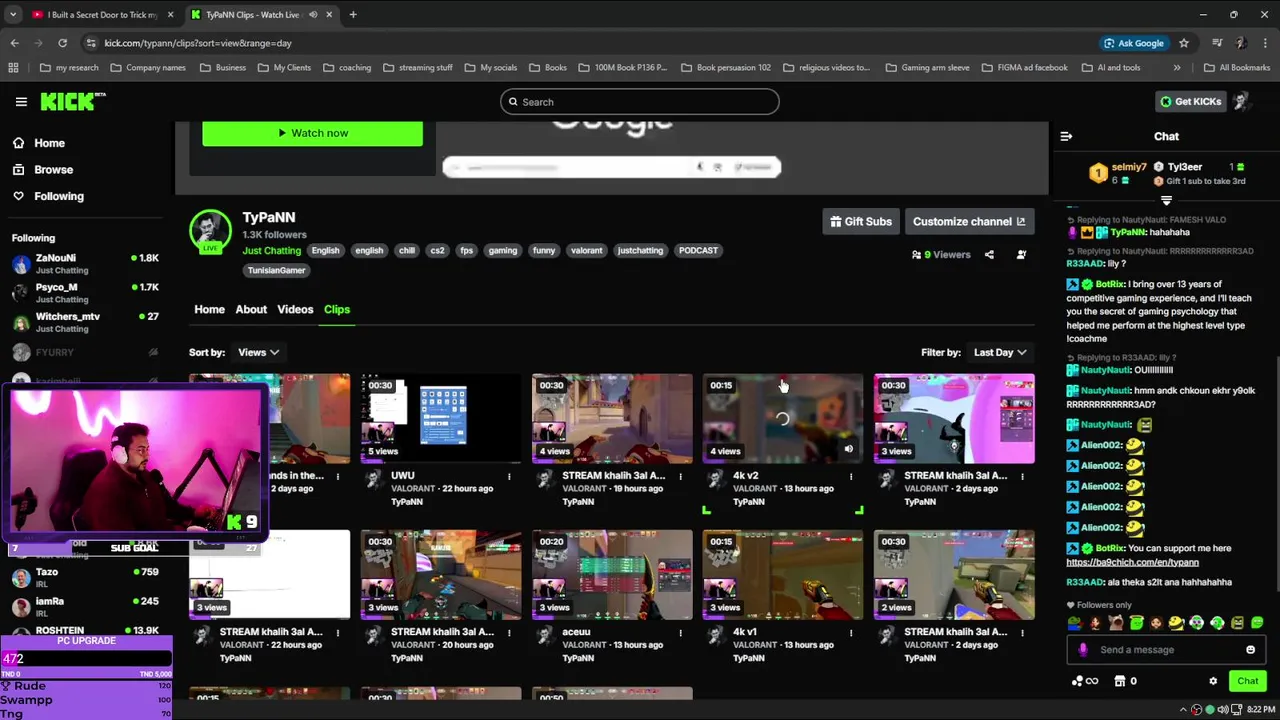Click the Just Chatting category link

point(271,251)
